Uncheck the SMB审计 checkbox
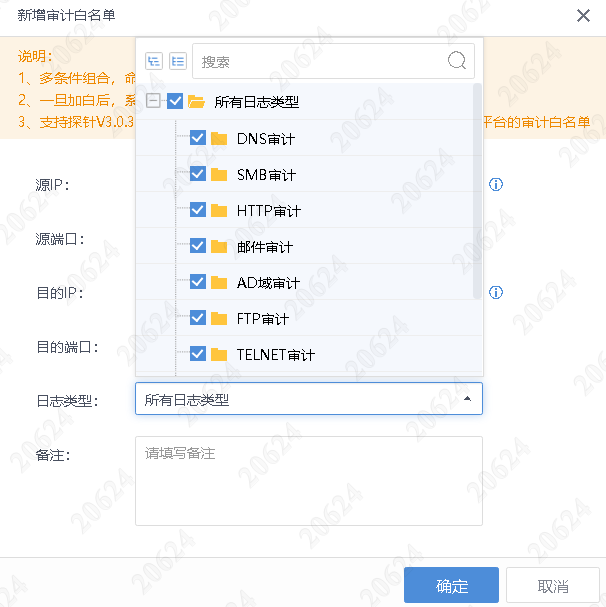This screenshot has width=606, height=607. [x=197, y=174]
